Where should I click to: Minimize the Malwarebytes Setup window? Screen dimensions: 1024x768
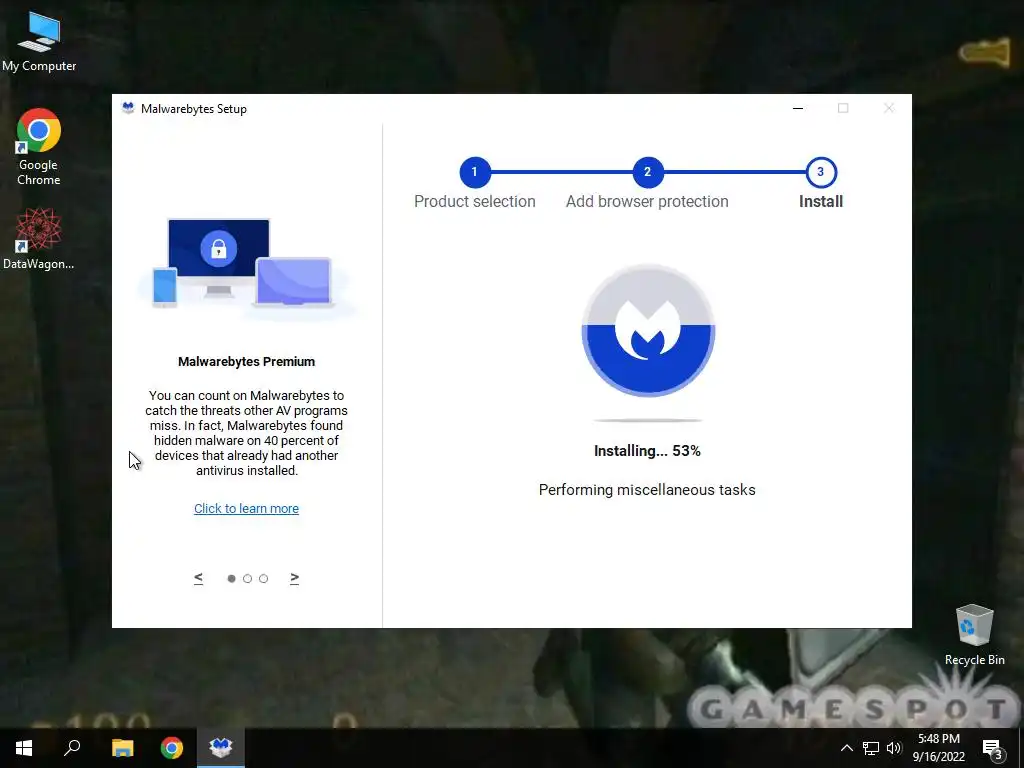pos(797,108)
